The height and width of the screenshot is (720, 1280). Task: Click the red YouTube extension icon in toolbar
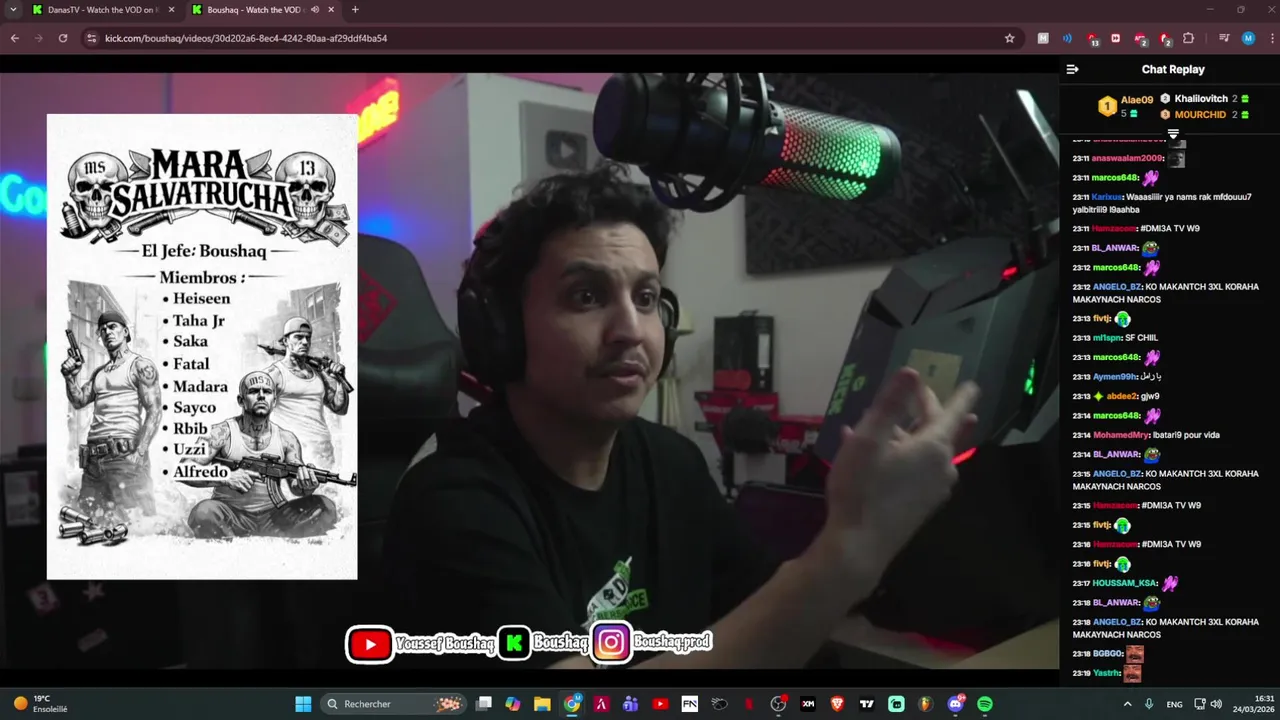1115,38
